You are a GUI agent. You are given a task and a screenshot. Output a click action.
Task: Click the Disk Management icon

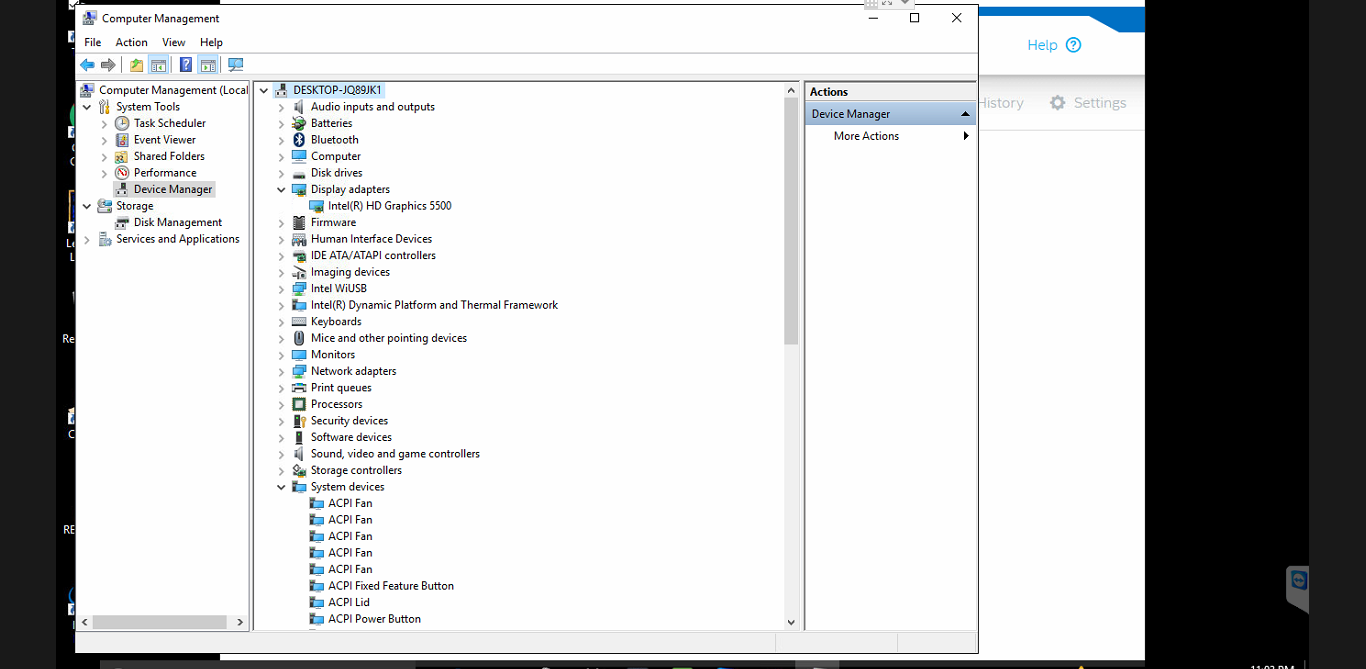[x=122, y=222]
